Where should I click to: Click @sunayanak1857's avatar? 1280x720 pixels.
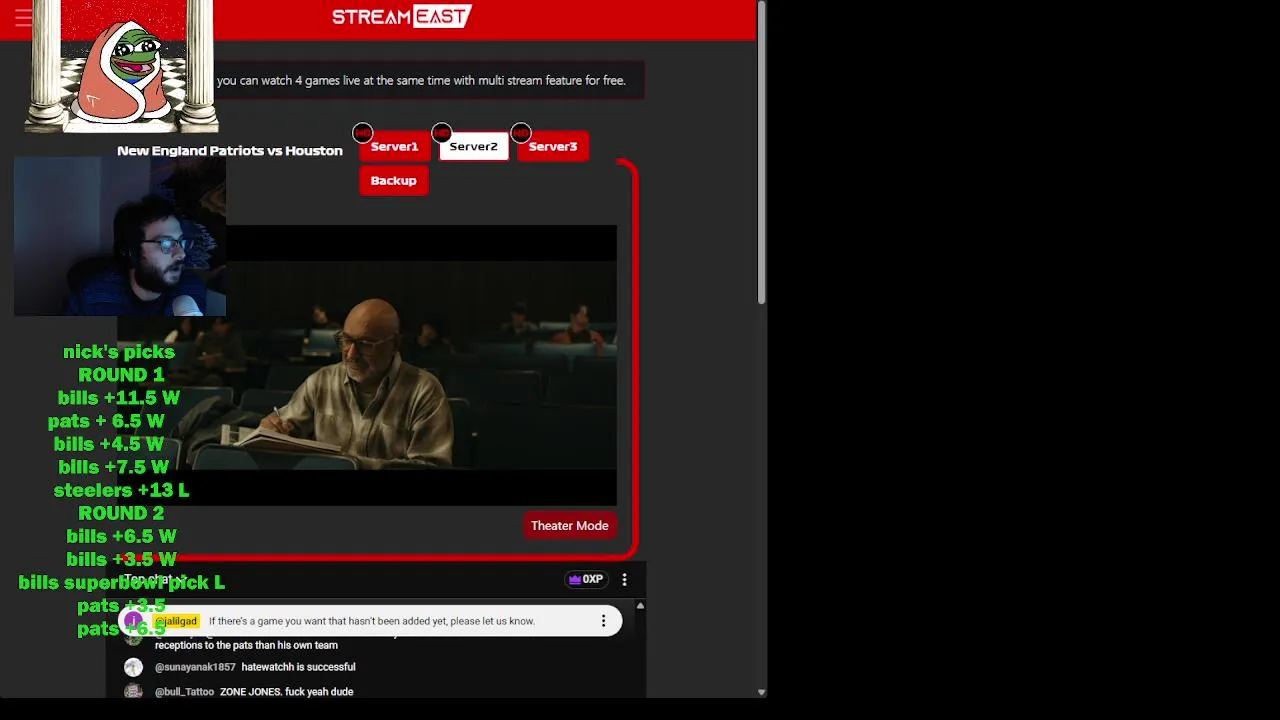coord(133,667)
